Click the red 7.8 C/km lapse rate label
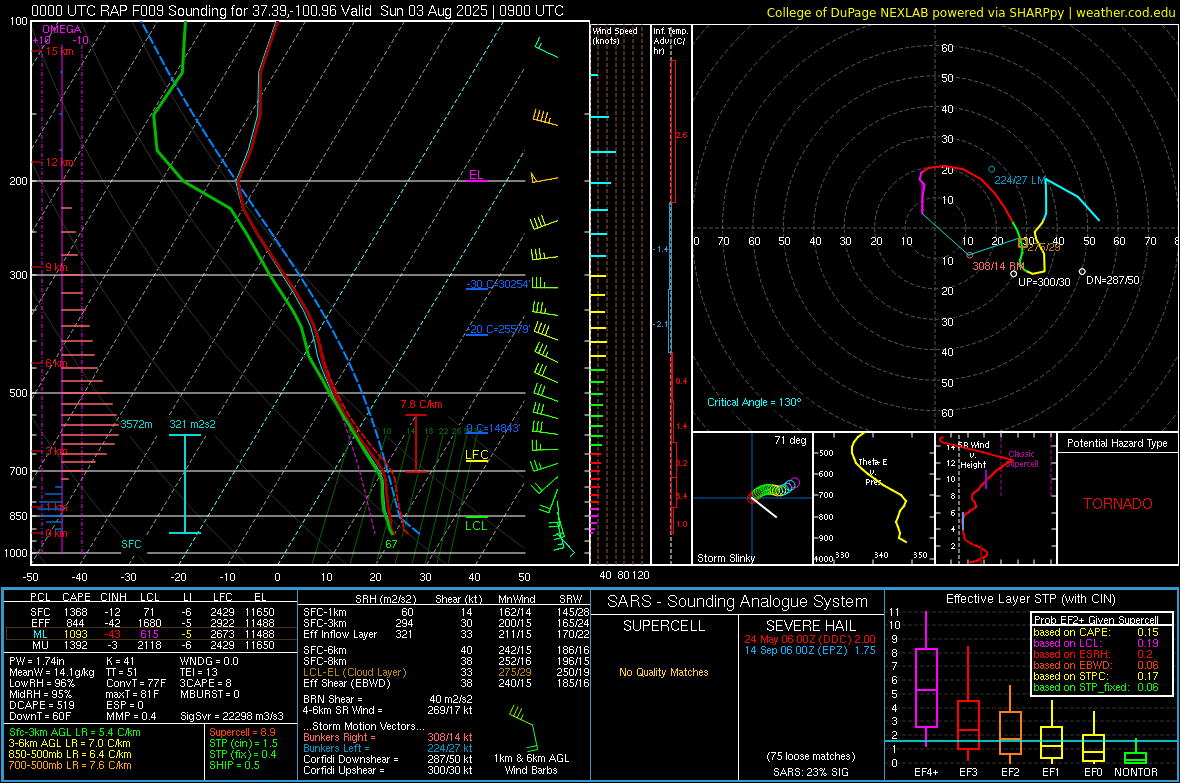1180x783 pixels. pos(421,404)
